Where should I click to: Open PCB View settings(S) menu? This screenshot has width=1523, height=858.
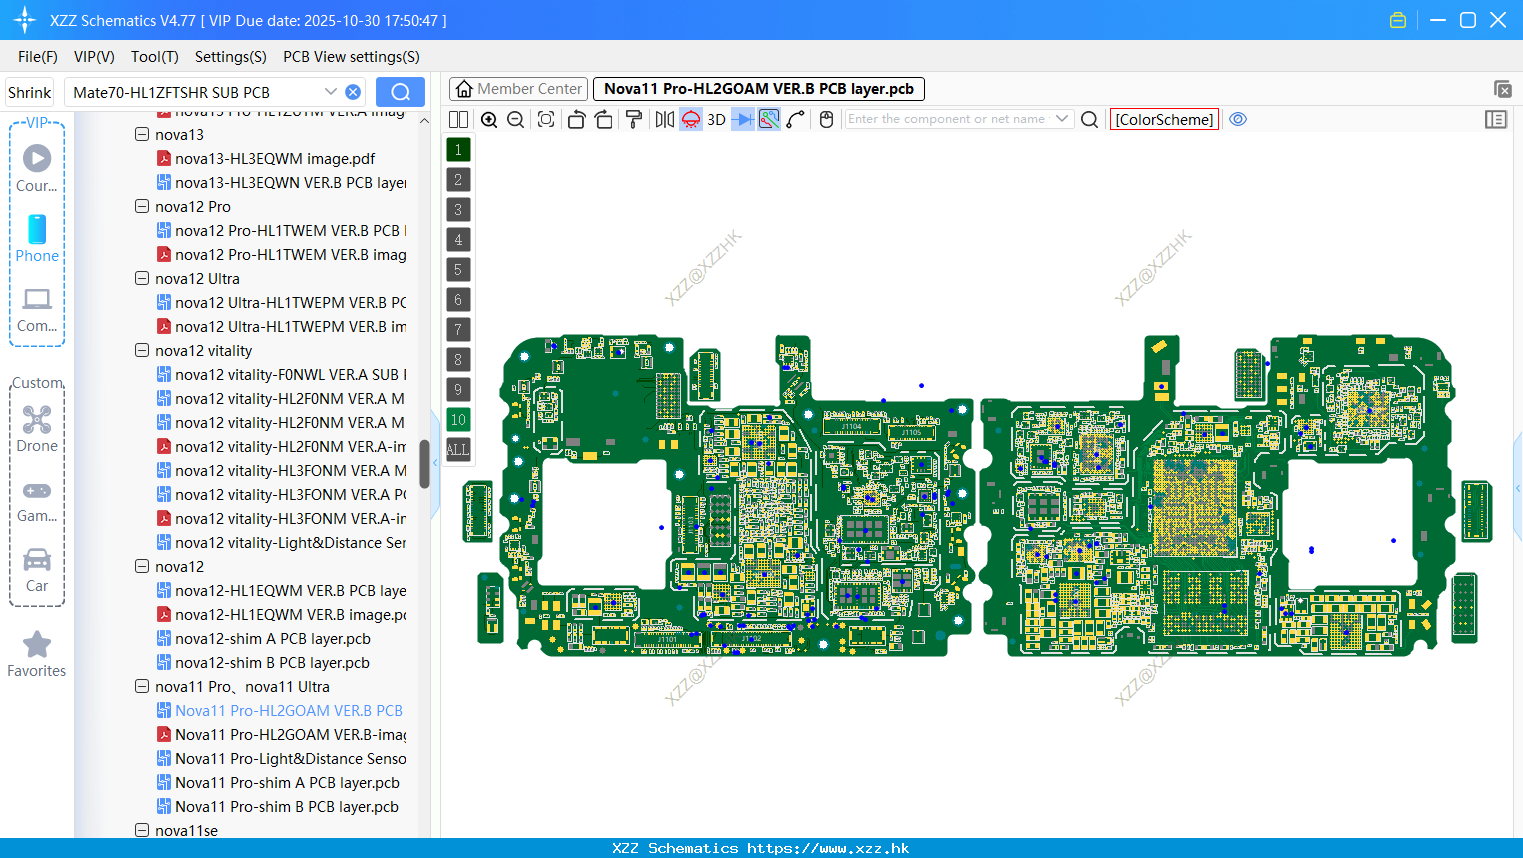pyautogui.click(x=351, y=57)
